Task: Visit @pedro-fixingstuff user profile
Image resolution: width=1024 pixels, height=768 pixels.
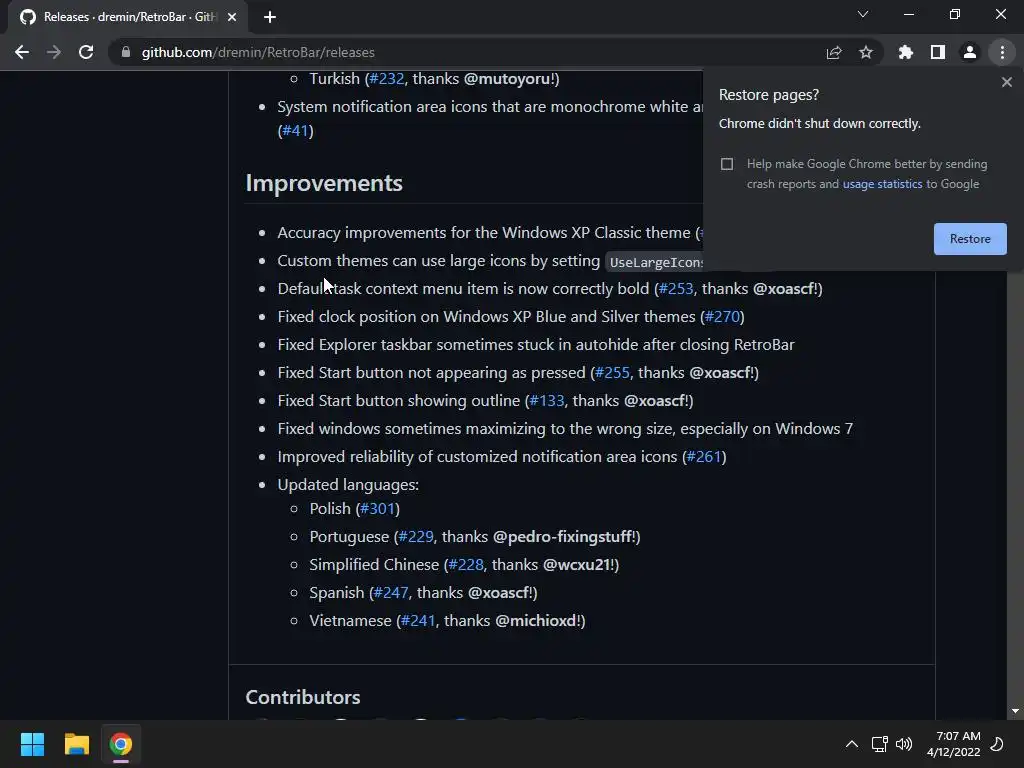Action: (x=562, y=537)
